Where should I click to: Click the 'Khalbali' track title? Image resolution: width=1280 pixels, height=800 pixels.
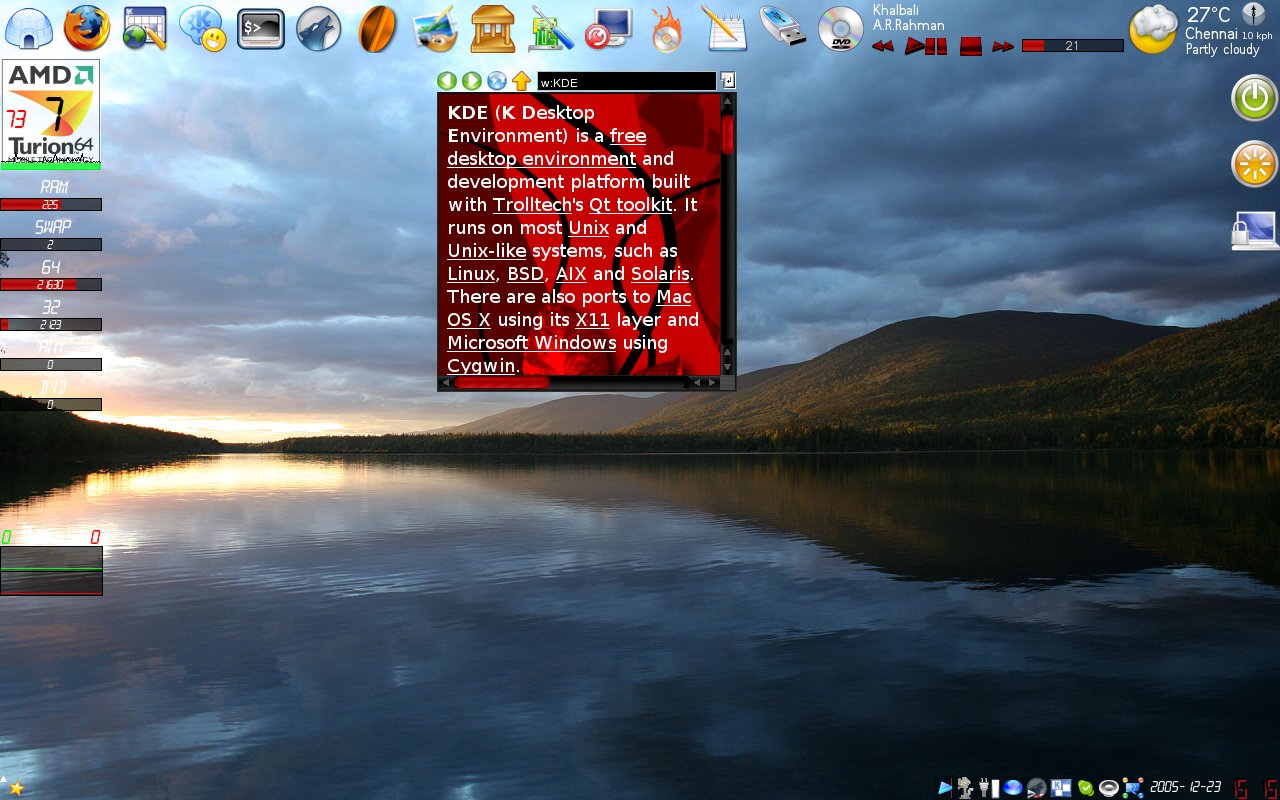tap(895, 10)
